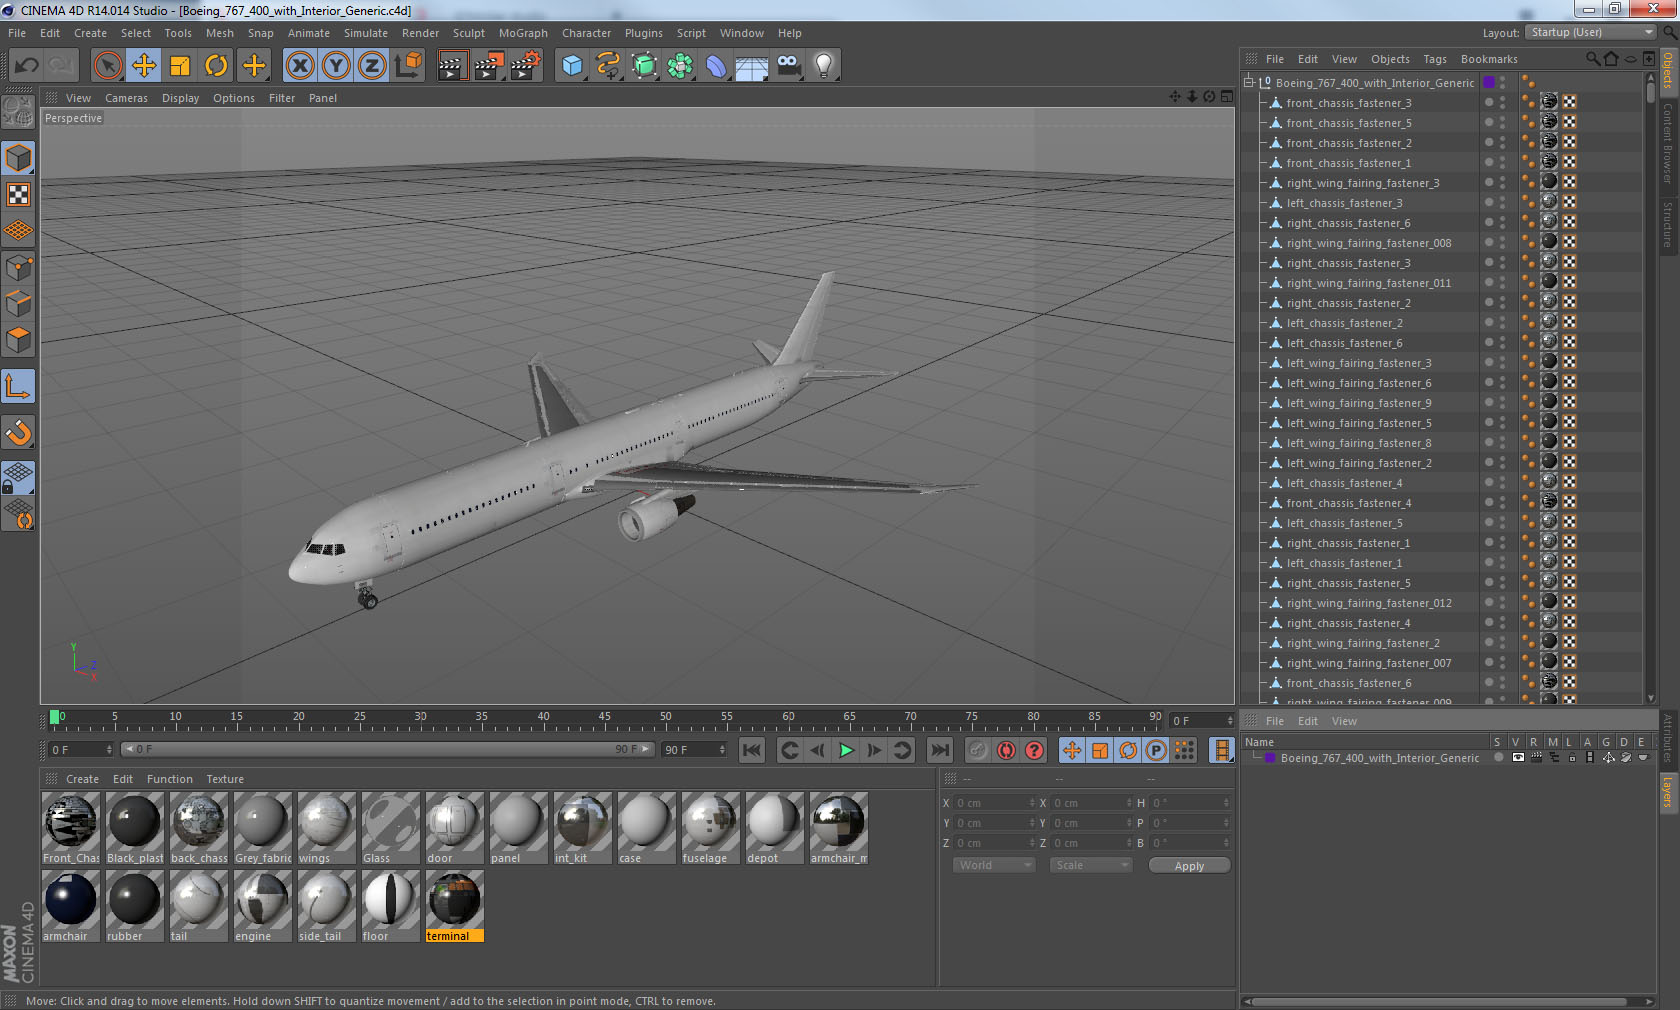Screen dimensions: 1680x1010
Task: Toggle rotation keyframe recording
Action: pyautogui.click(x=1128, y=750)
